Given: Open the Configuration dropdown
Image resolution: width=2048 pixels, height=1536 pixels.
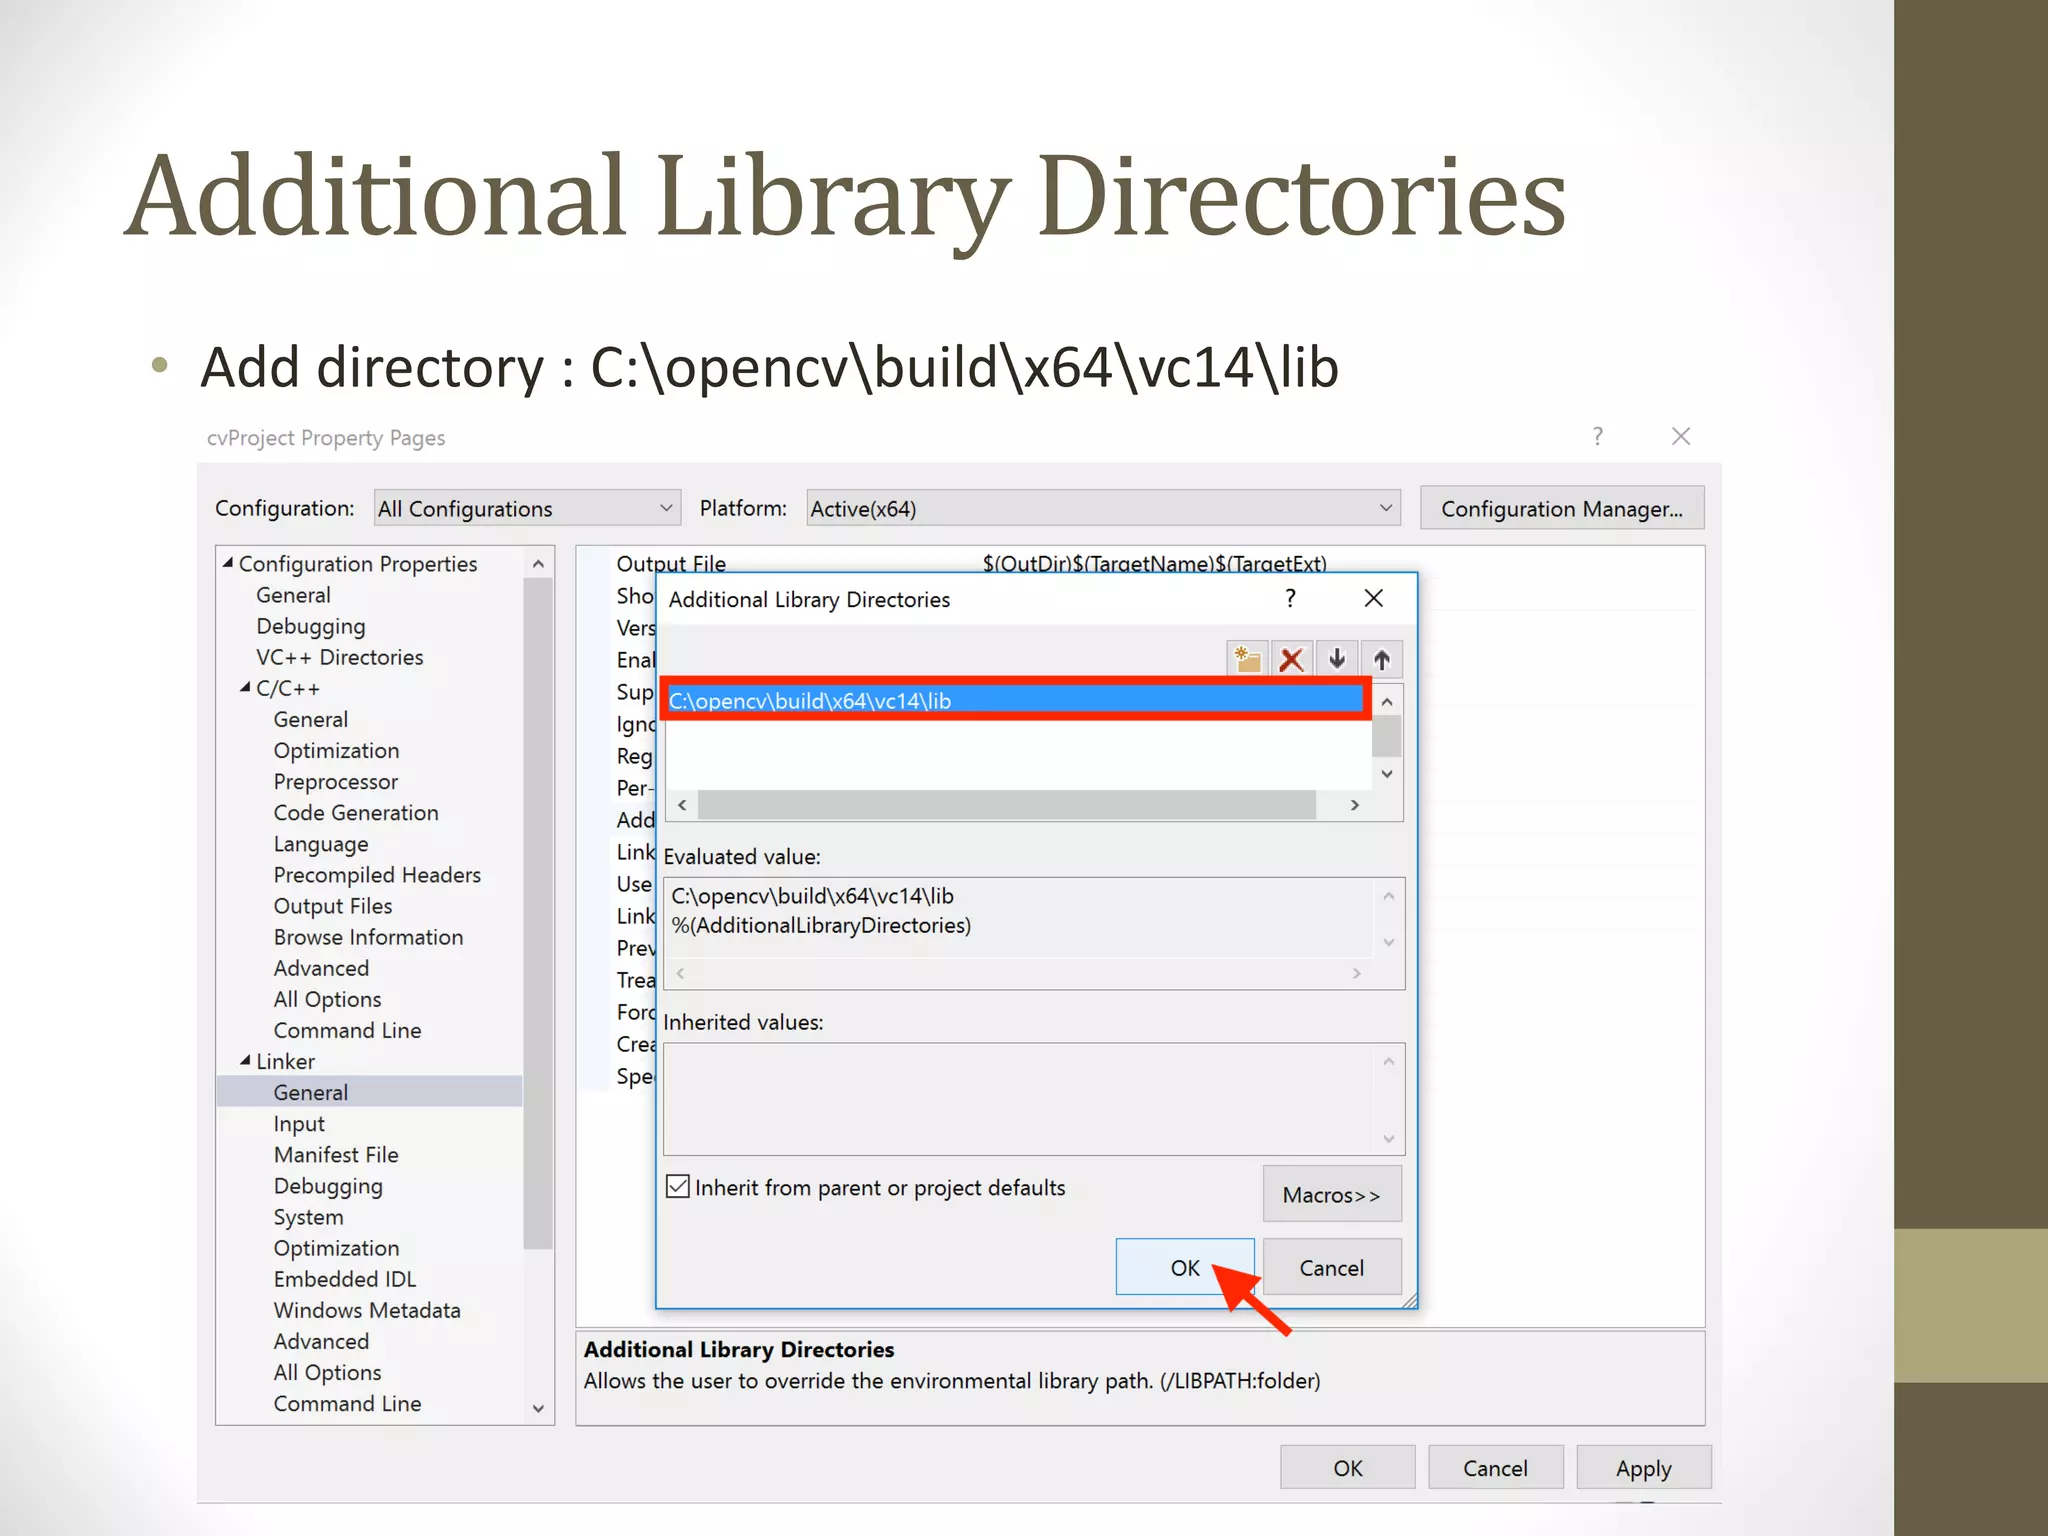Looking at the screenshot, I should pos(527,508).
